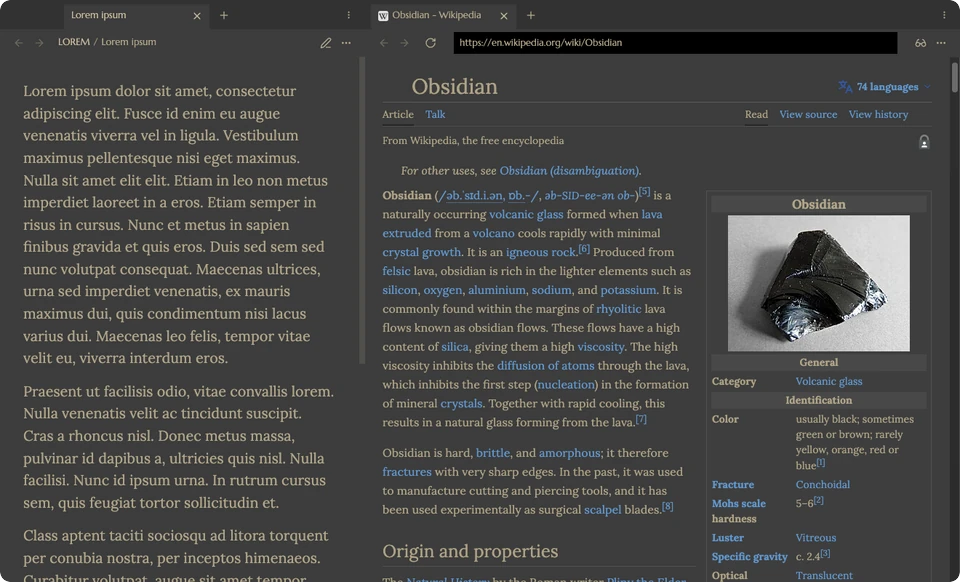Click the translate languages icon
Screen dimensions: 960x582
pyautogui.click(x=845, y=87)
